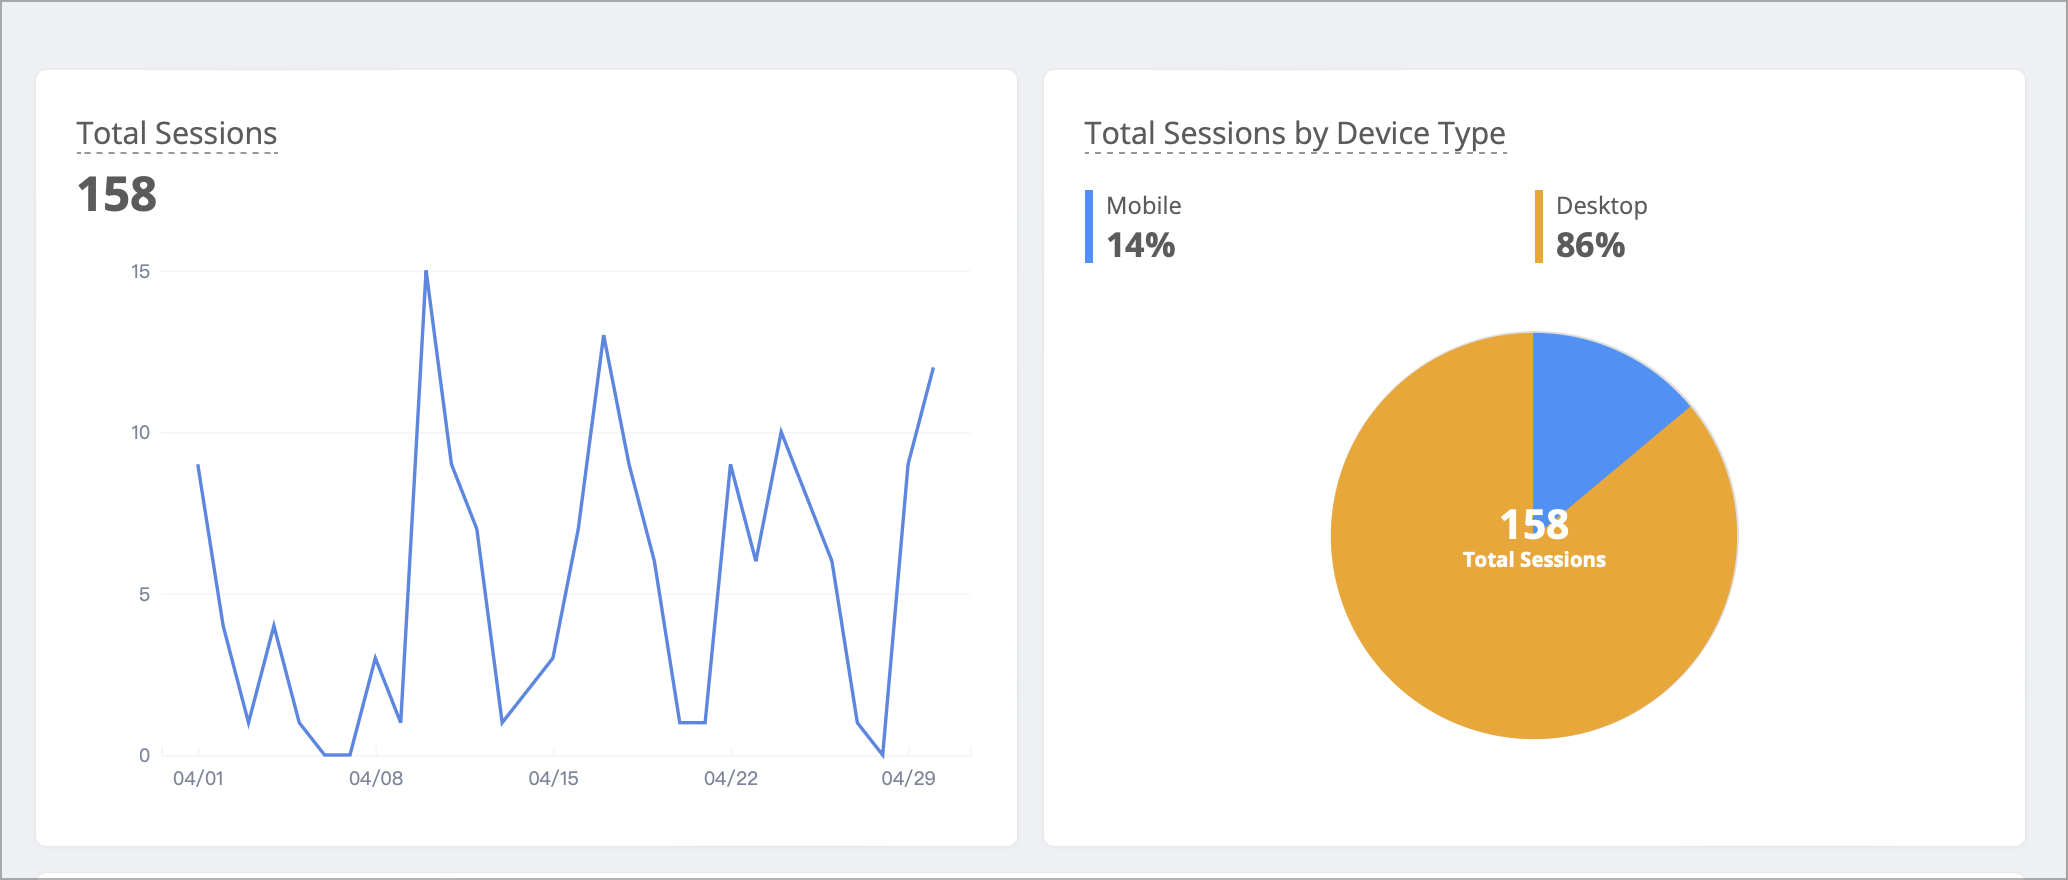Click the 04/15 x-axis date label

[553, 778]
